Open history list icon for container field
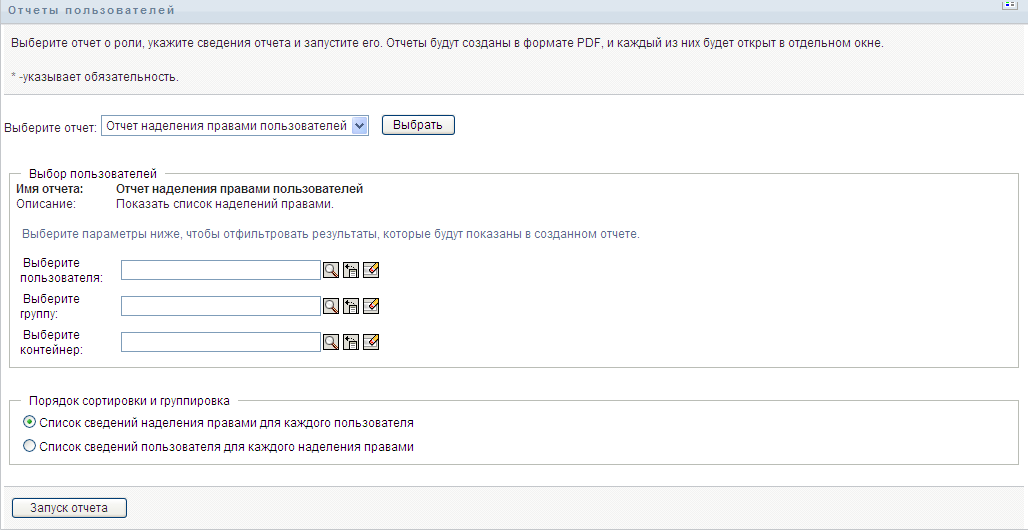Viewport: 1028px width, 530px height. (x=351, y=342)
